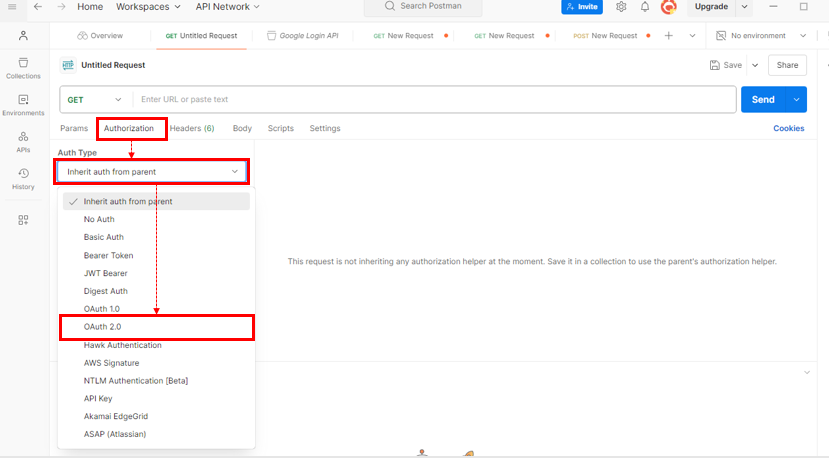This screenshot has width=829, height=458.
Task: Click the Share button
Action: (787, 65)
